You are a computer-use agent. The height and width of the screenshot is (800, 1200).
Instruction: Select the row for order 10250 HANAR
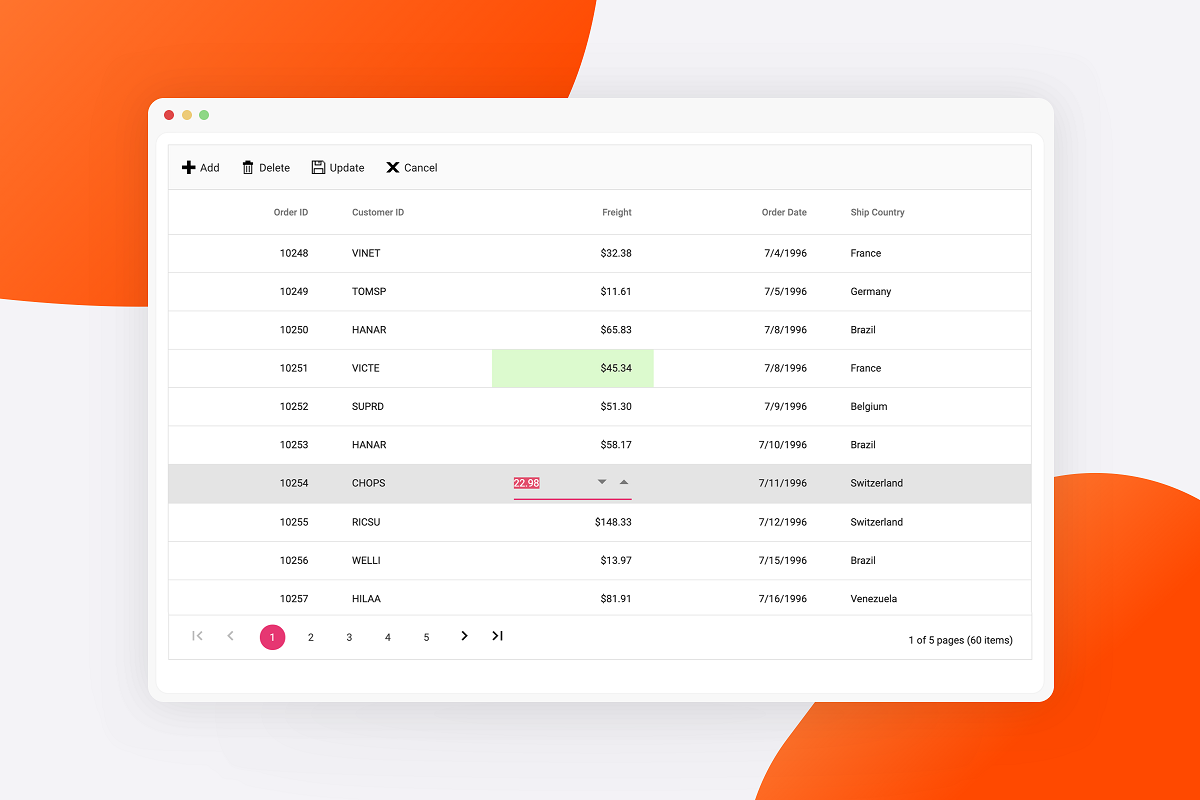[500, 330]
